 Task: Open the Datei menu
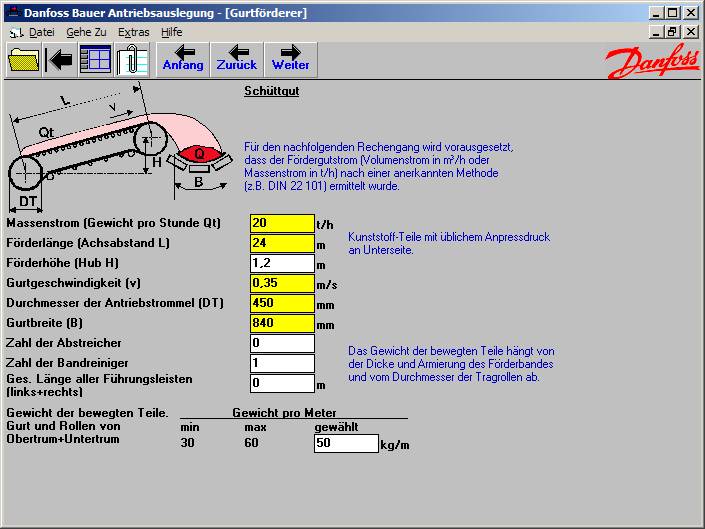(41, 32)
